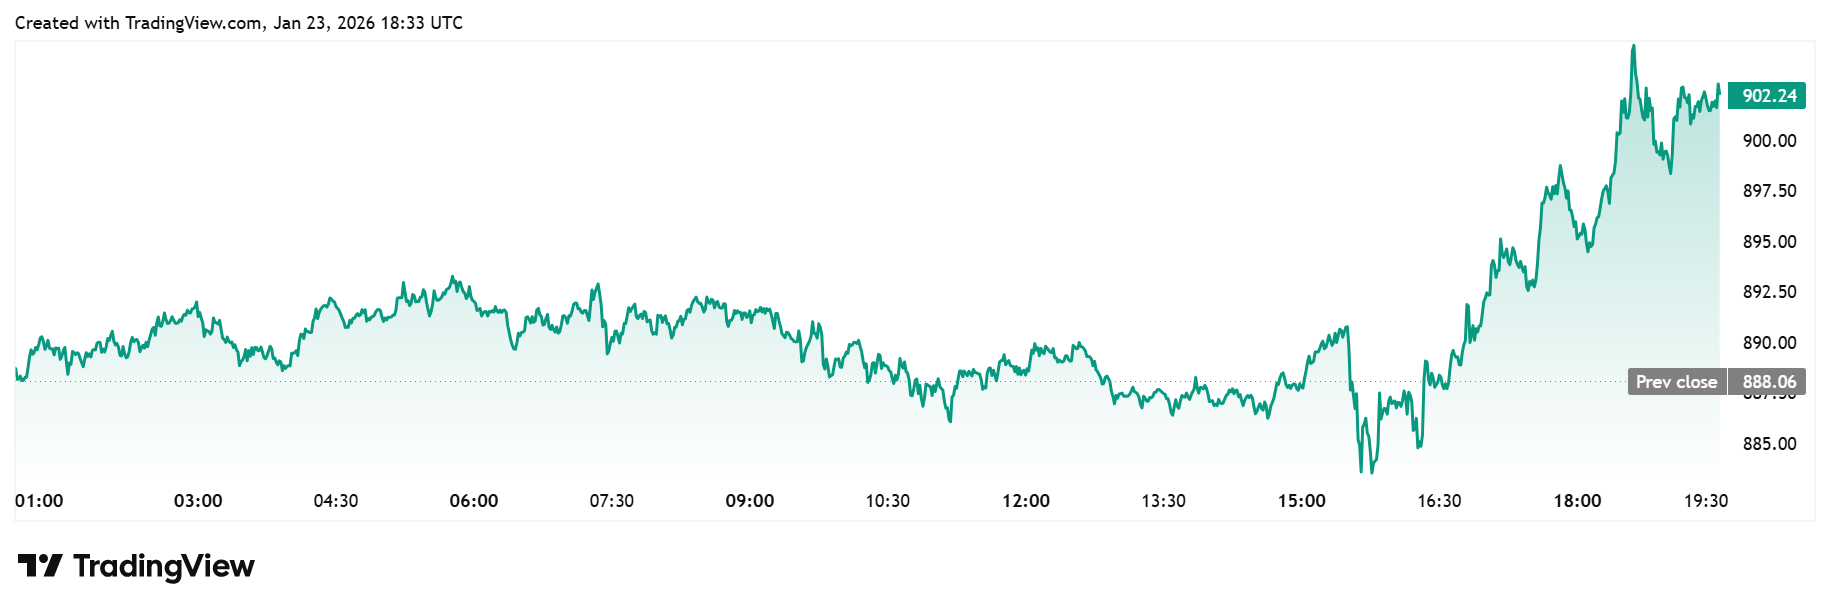Select the 888.06 previous close value
1830x611 pixels.
pos(1769,382)
